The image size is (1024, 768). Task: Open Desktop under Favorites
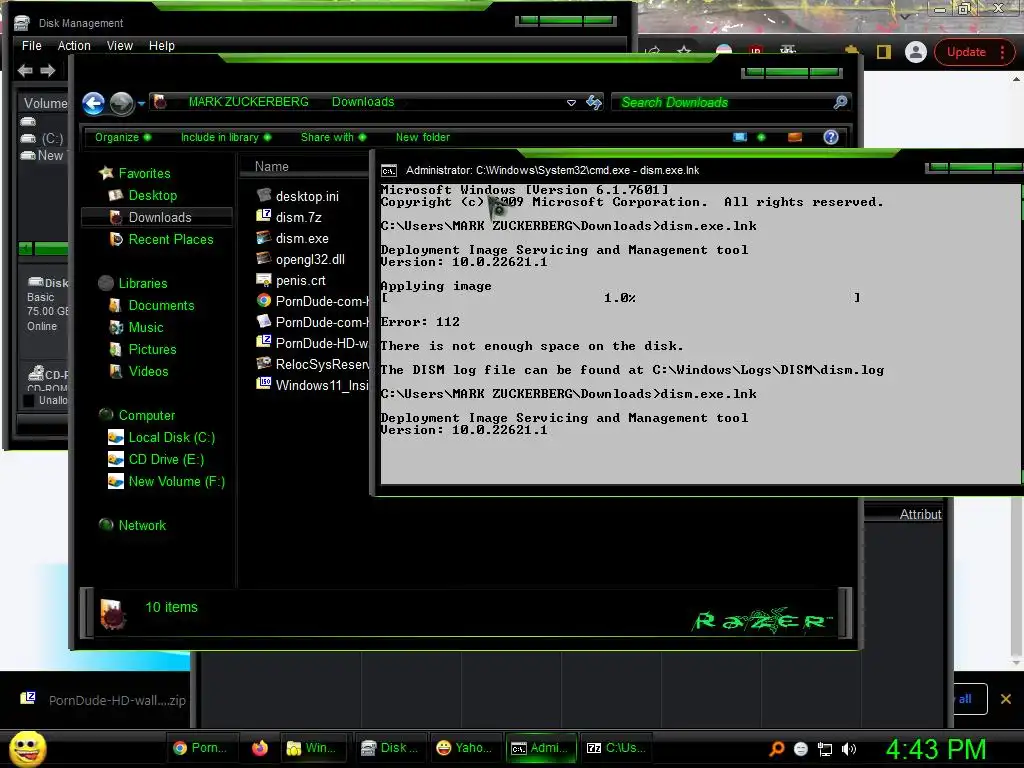pos(152,195)
